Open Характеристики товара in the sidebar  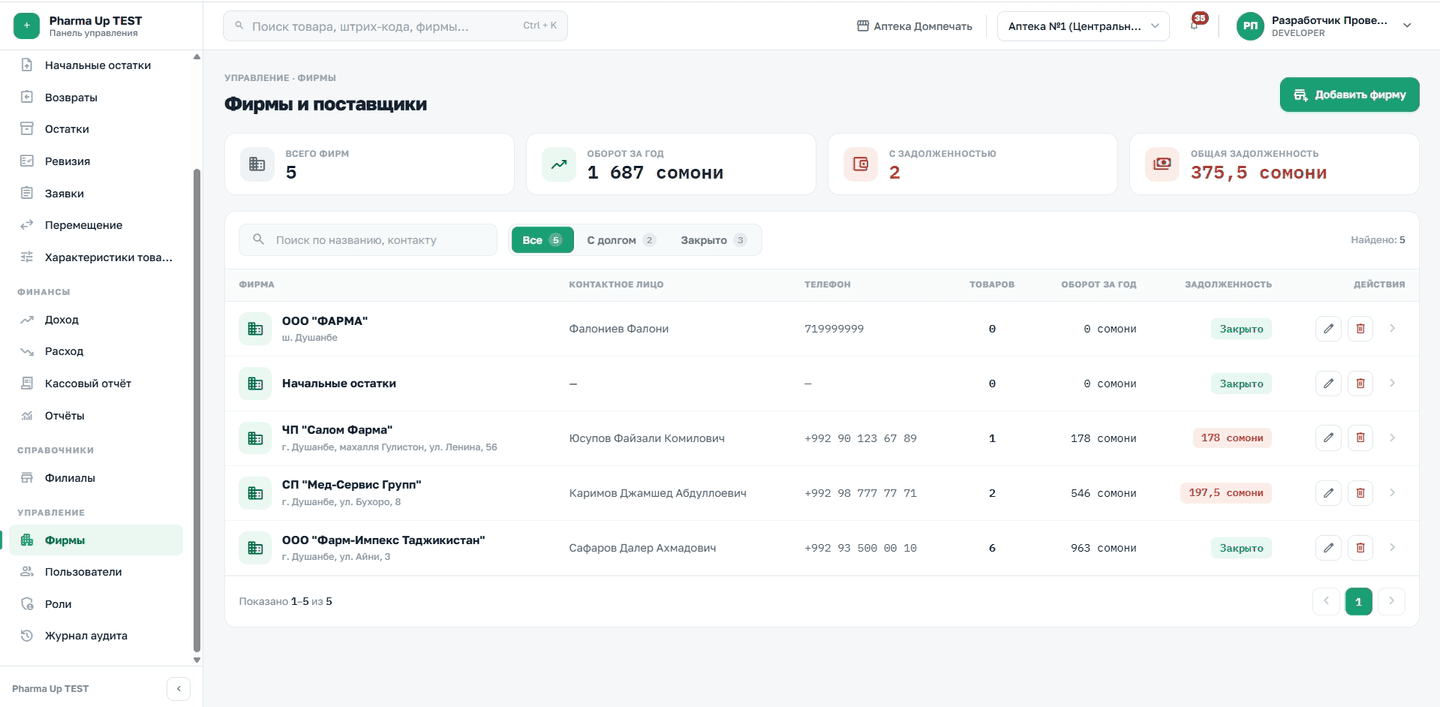tap(96, 257)
